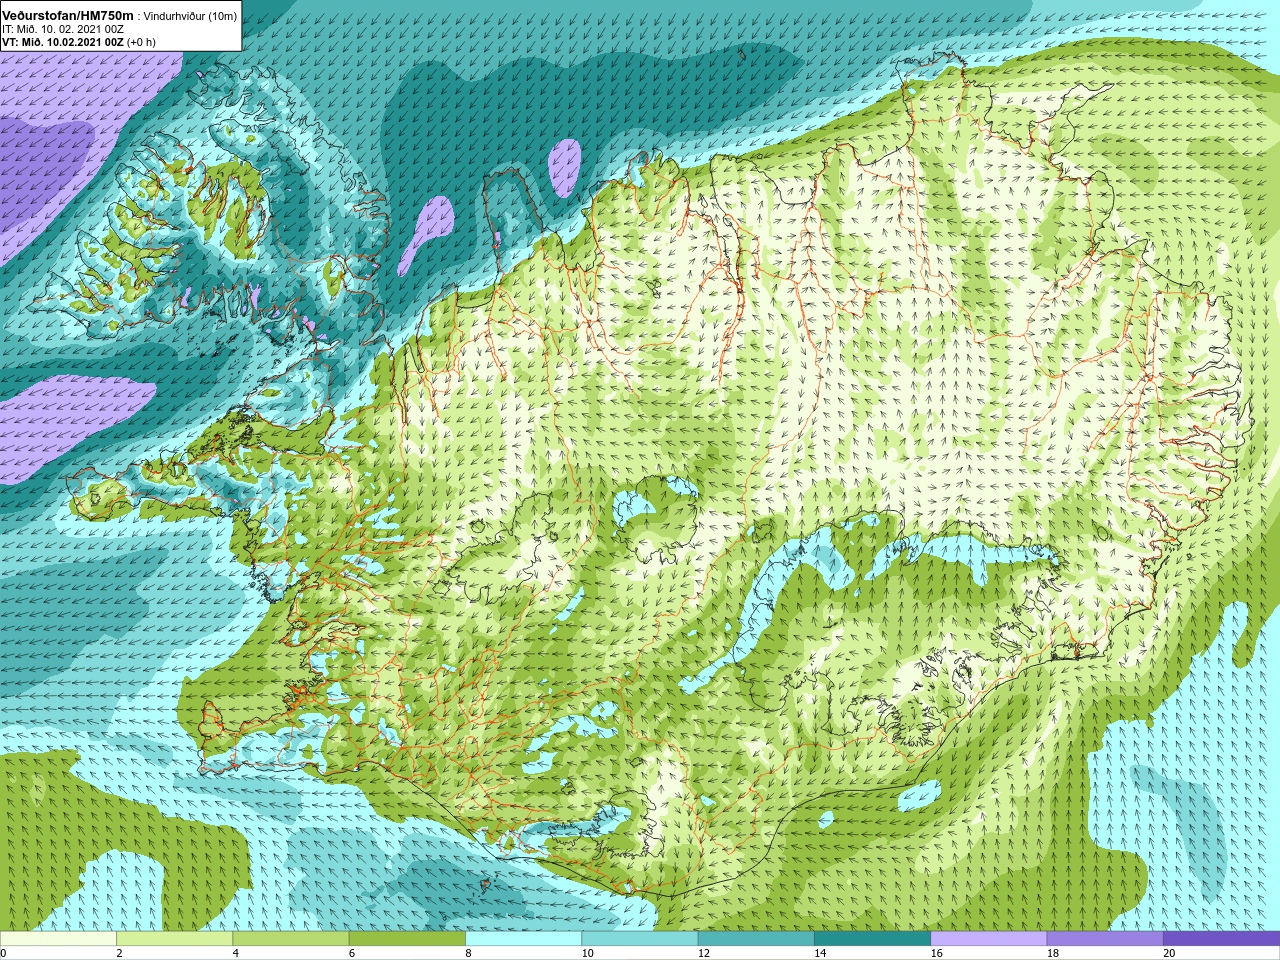Image resolution: width=1280 pixels, height=960 pixels.
Task: Click the "IT: Mið. 10. 02. 2021 00Z" line
Action: coord(63,29)
